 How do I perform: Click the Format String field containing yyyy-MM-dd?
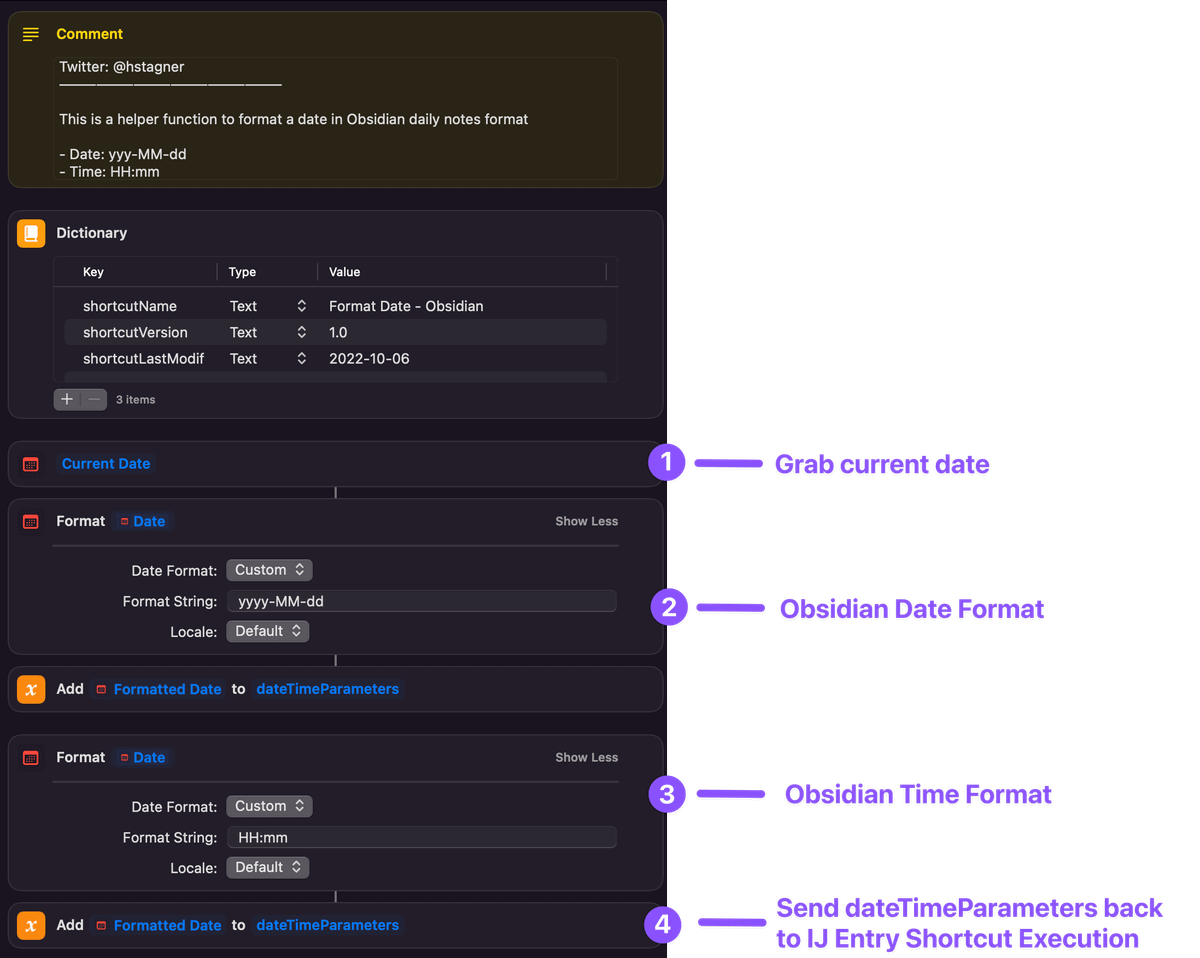[421, 601]
